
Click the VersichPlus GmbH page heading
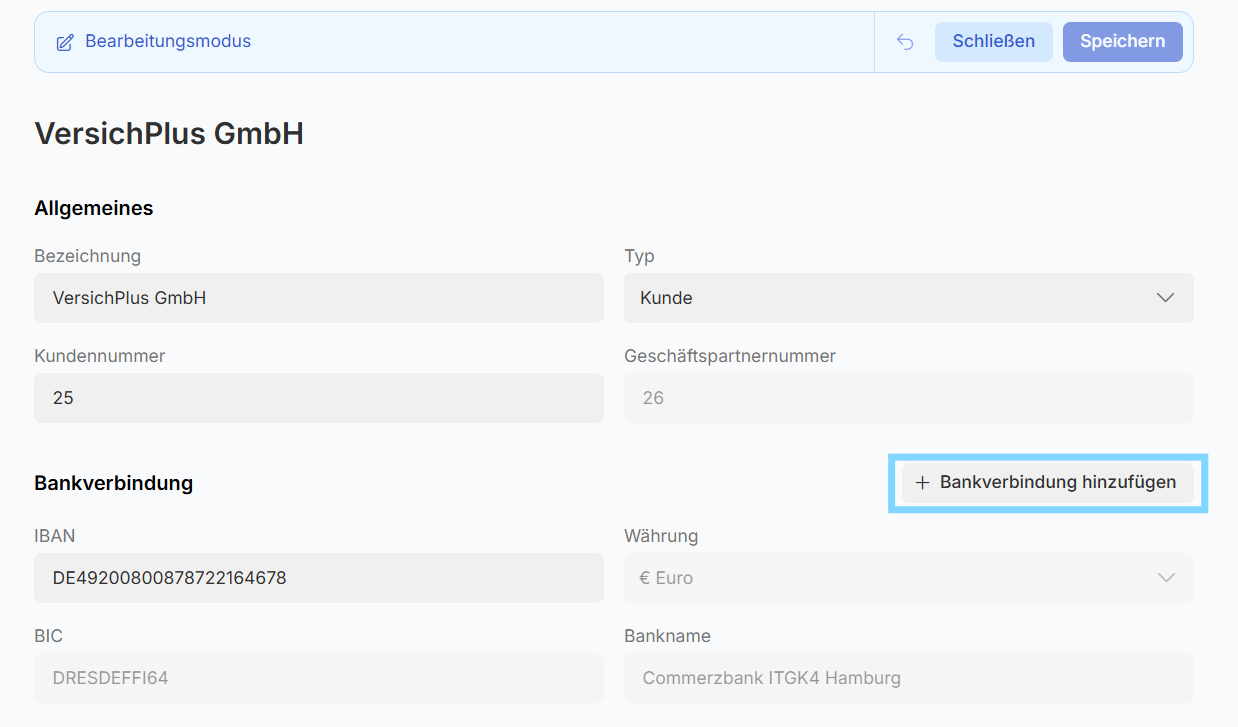click(x=169, y=133)
